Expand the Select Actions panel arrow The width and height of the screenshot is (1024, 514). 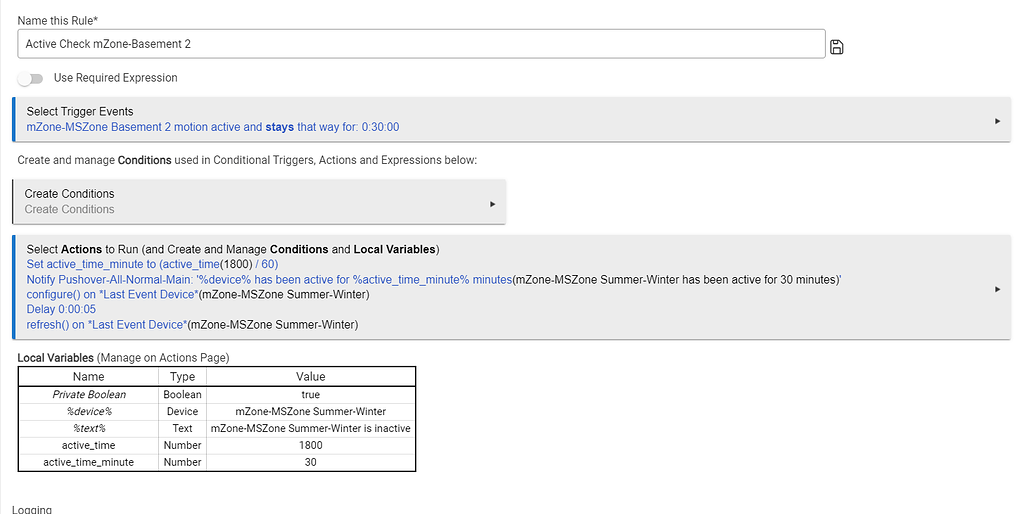click(x=997, y=289)
